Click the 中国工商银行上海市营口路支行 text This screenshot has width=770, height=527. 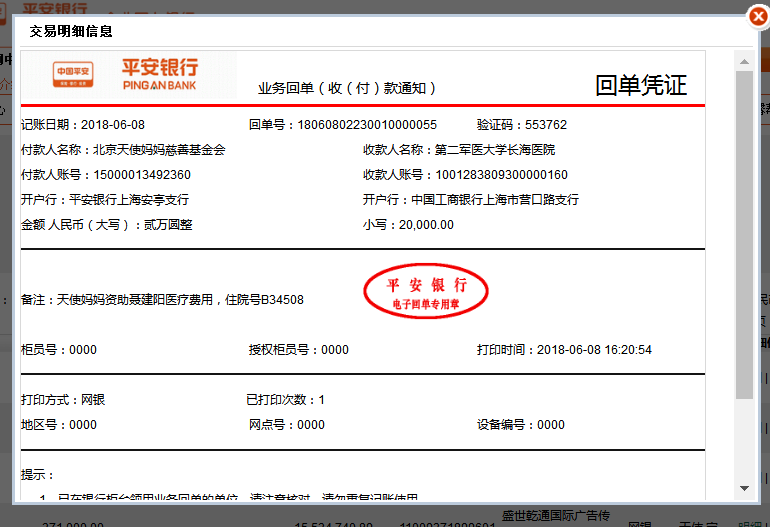pyautogui.click(x=495, y=200)
